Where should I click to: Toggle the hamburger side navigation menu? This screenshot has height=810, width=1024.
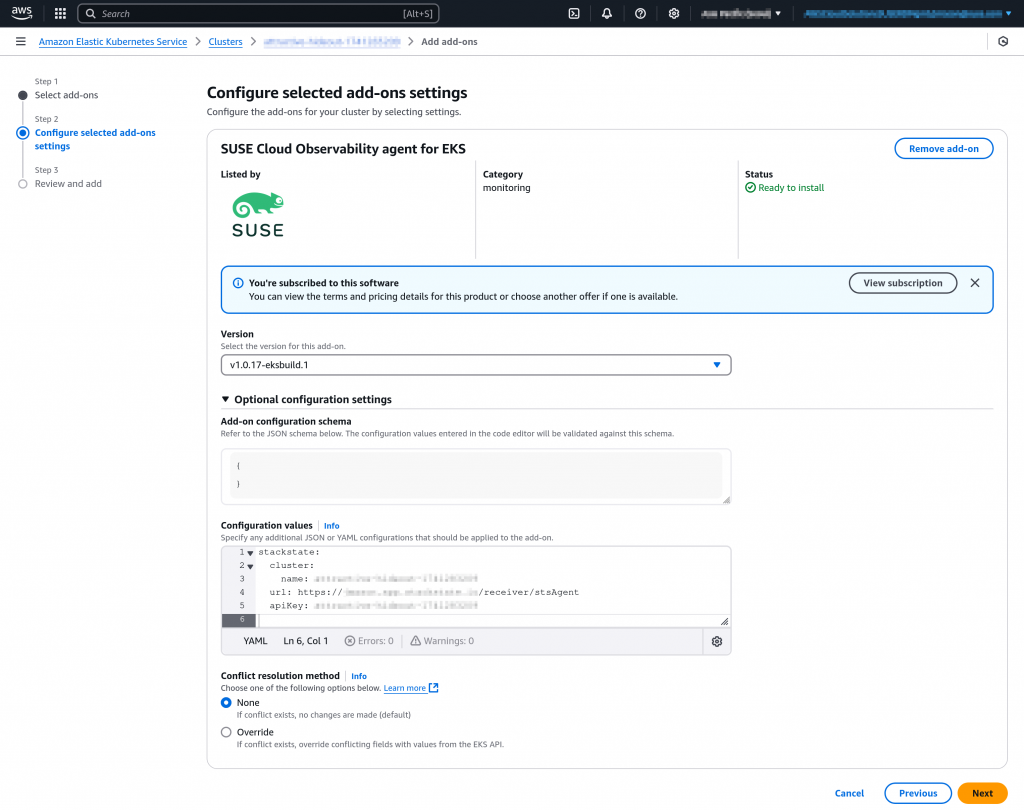point(20,42)
